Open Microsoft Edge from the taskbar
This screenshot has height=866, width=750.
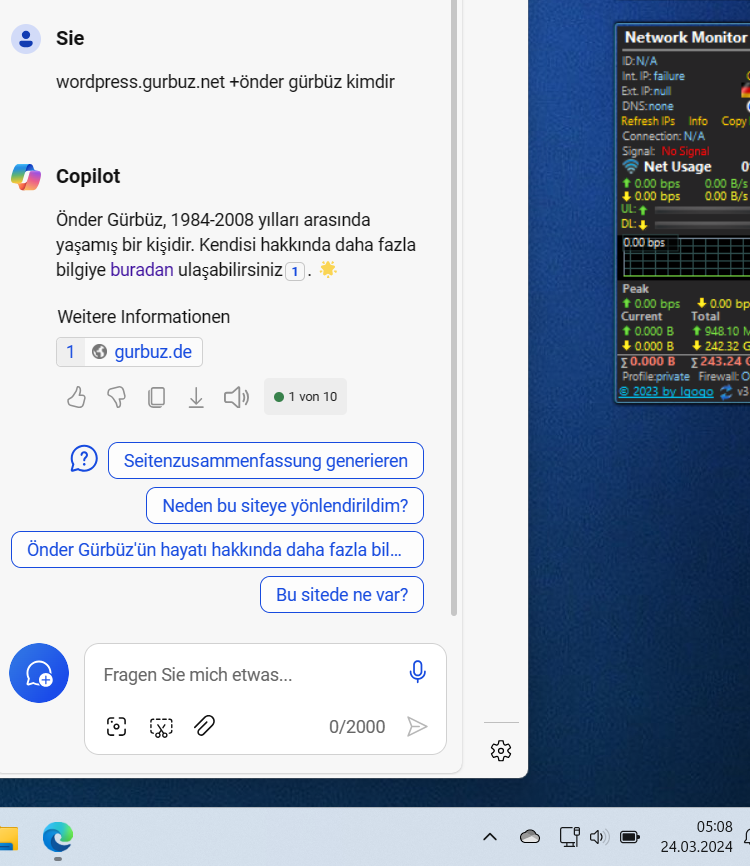(58, 837)
